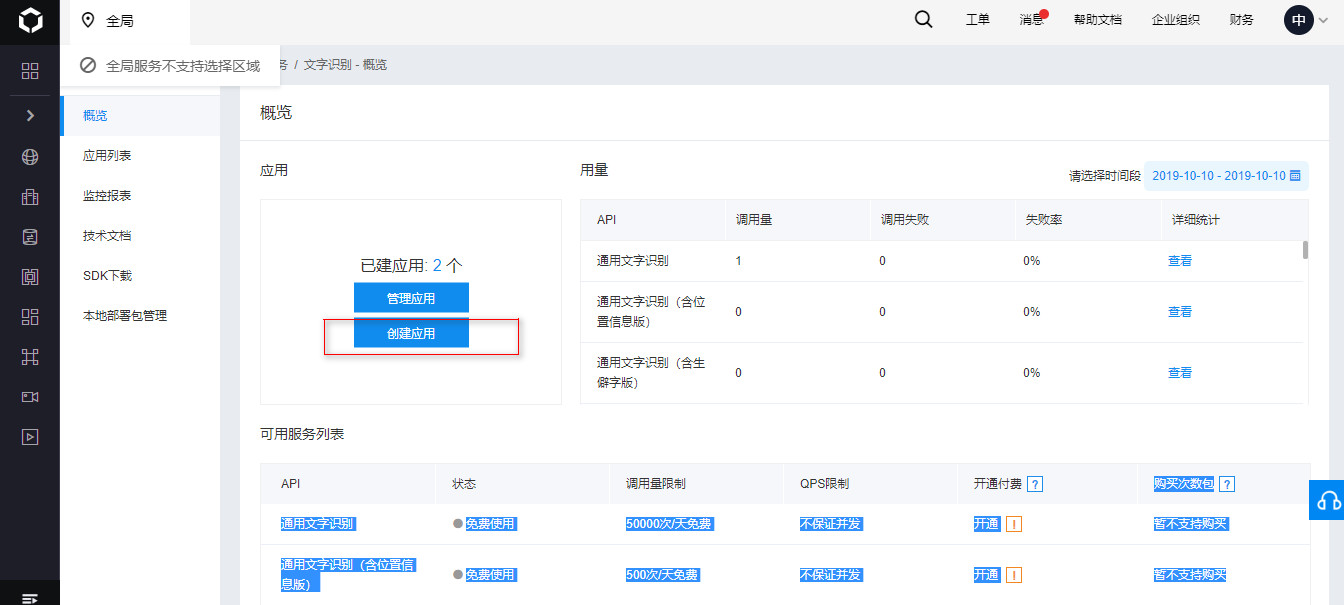Select 应用列表 in the side menu

coord(108,156)
